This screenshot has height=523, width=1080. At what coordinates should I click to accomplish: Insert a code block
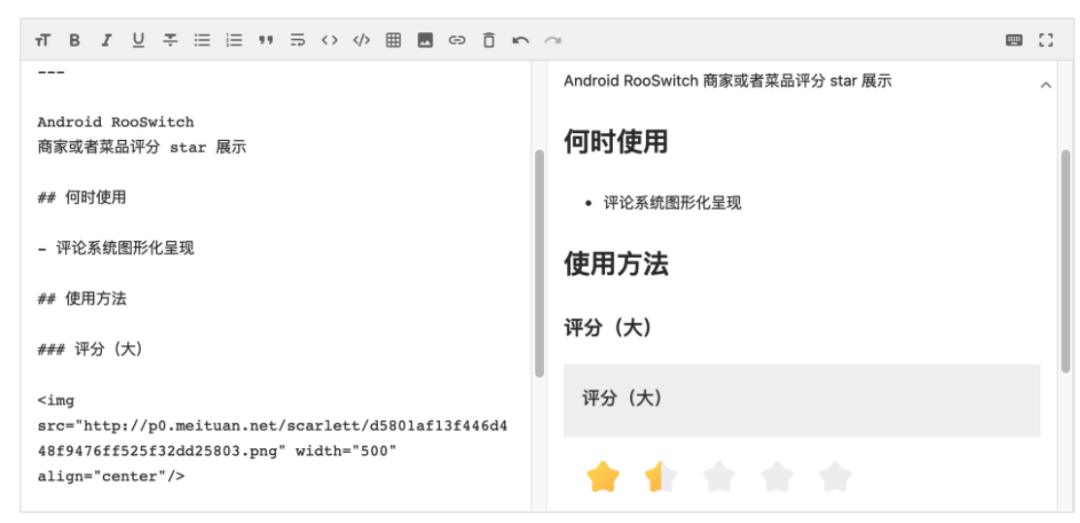coord(362,41)
